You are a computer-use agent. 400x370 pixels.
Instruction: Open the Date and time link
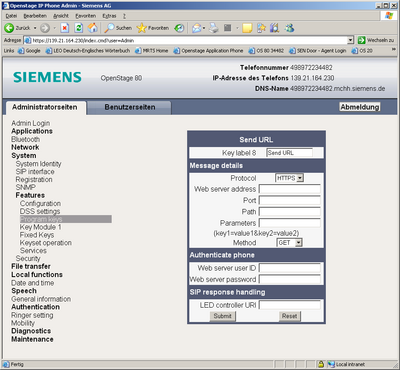(33, 283)
